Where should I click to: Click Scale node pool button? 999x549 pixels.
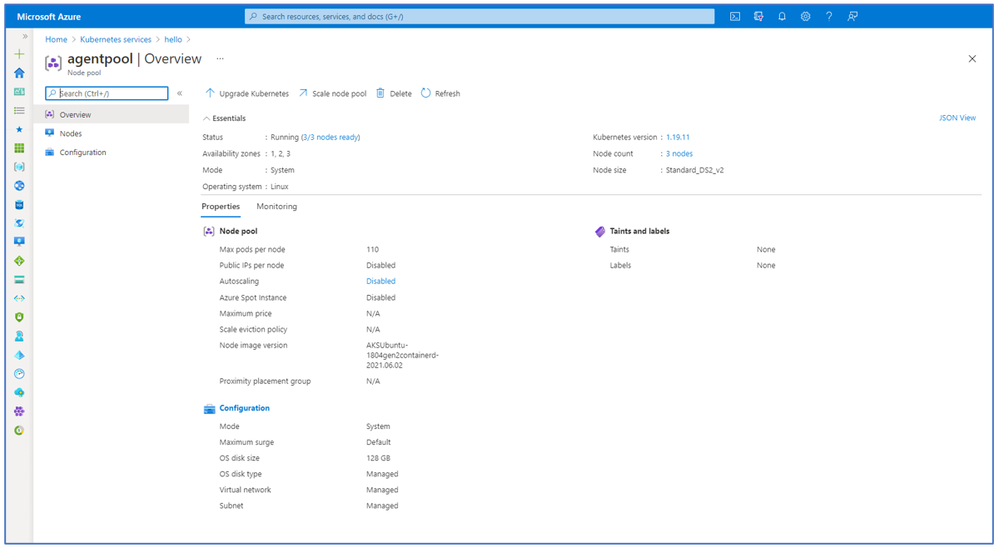coord(333,94)
